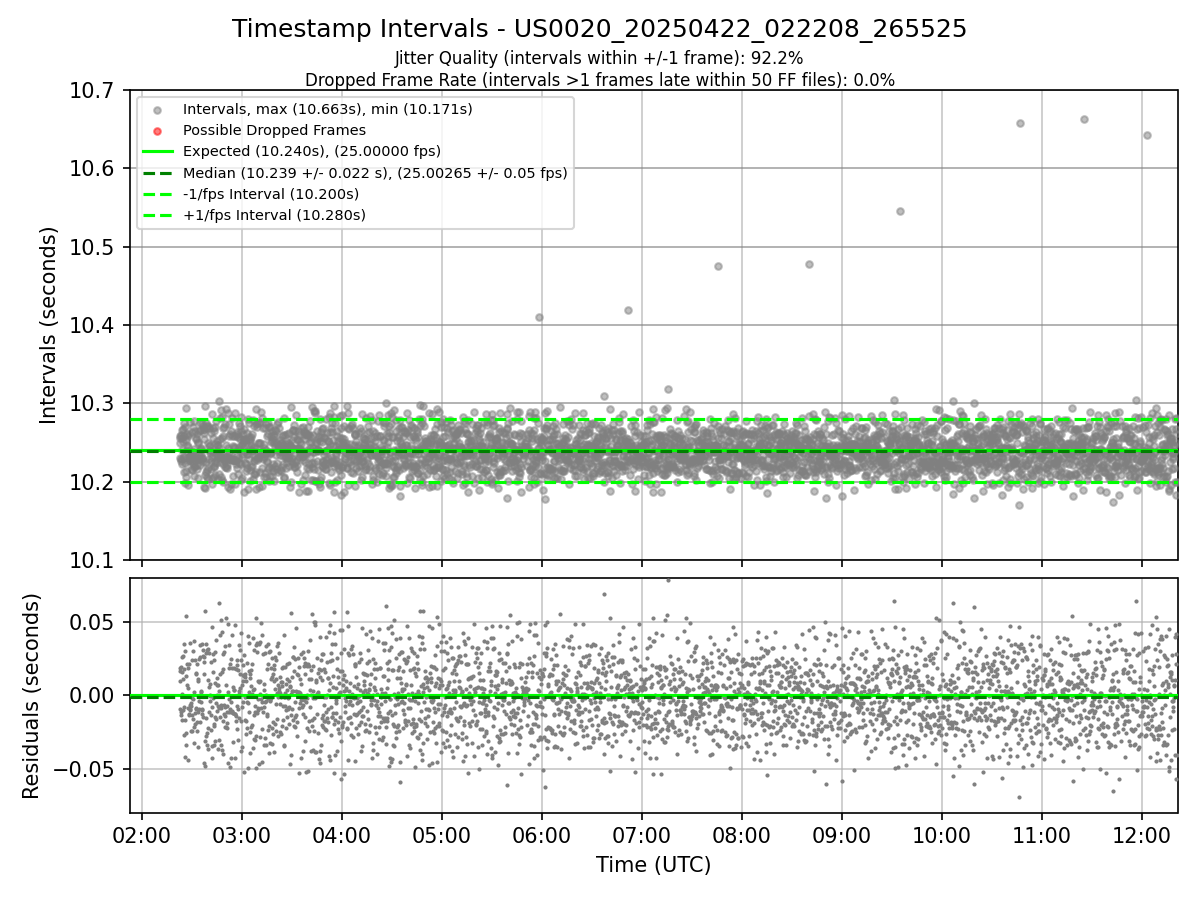
Task: Click the '10:00' time tick label
Action: pyautogui.click(x=942, y=835)
